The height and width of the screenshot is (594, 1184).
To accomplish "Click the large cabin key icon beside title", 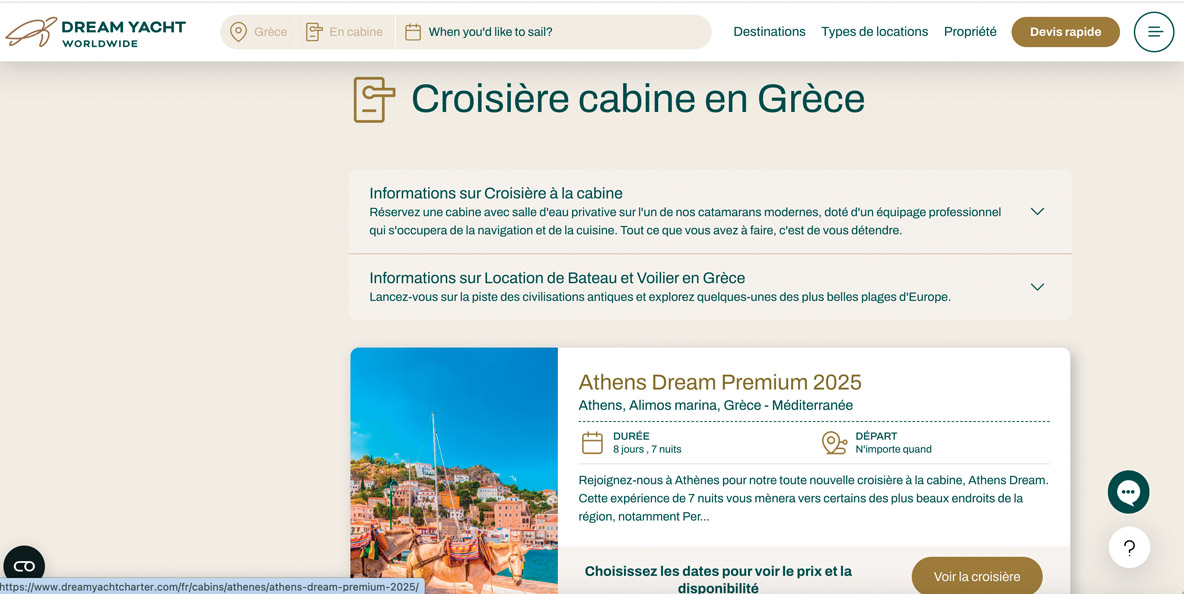I will pyautogui.click(x=374, y=99).
